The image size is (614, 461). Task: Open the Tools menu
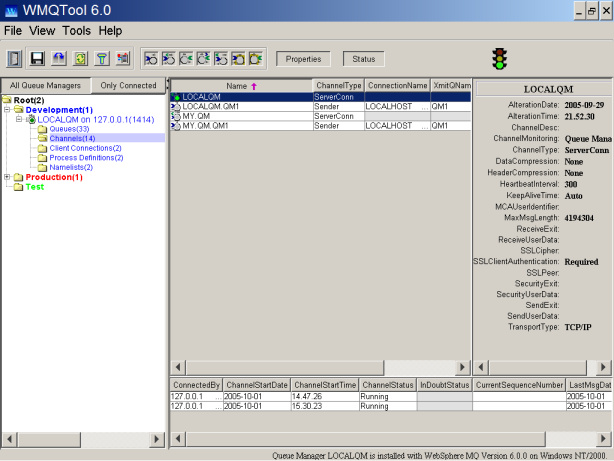(76, 31)
